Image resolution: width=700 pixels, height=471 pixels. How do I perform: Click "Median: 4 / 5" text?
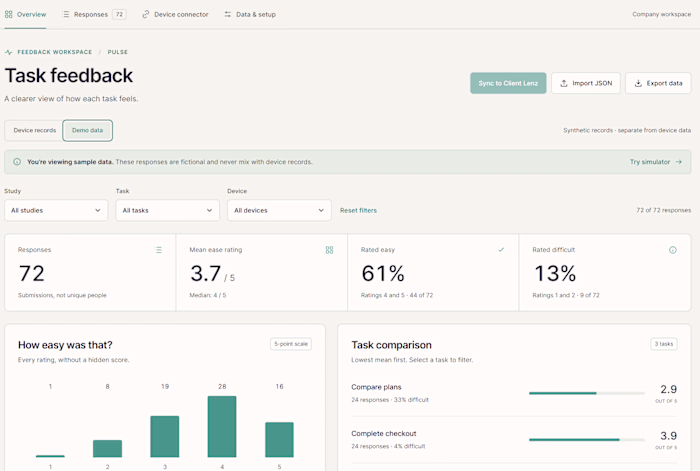208,295
